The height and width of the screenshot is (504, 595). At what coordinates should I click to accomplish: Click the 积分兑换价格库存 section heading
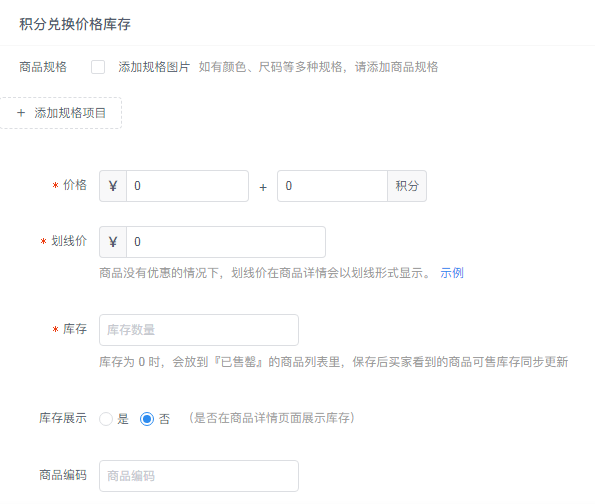(75, 24)
